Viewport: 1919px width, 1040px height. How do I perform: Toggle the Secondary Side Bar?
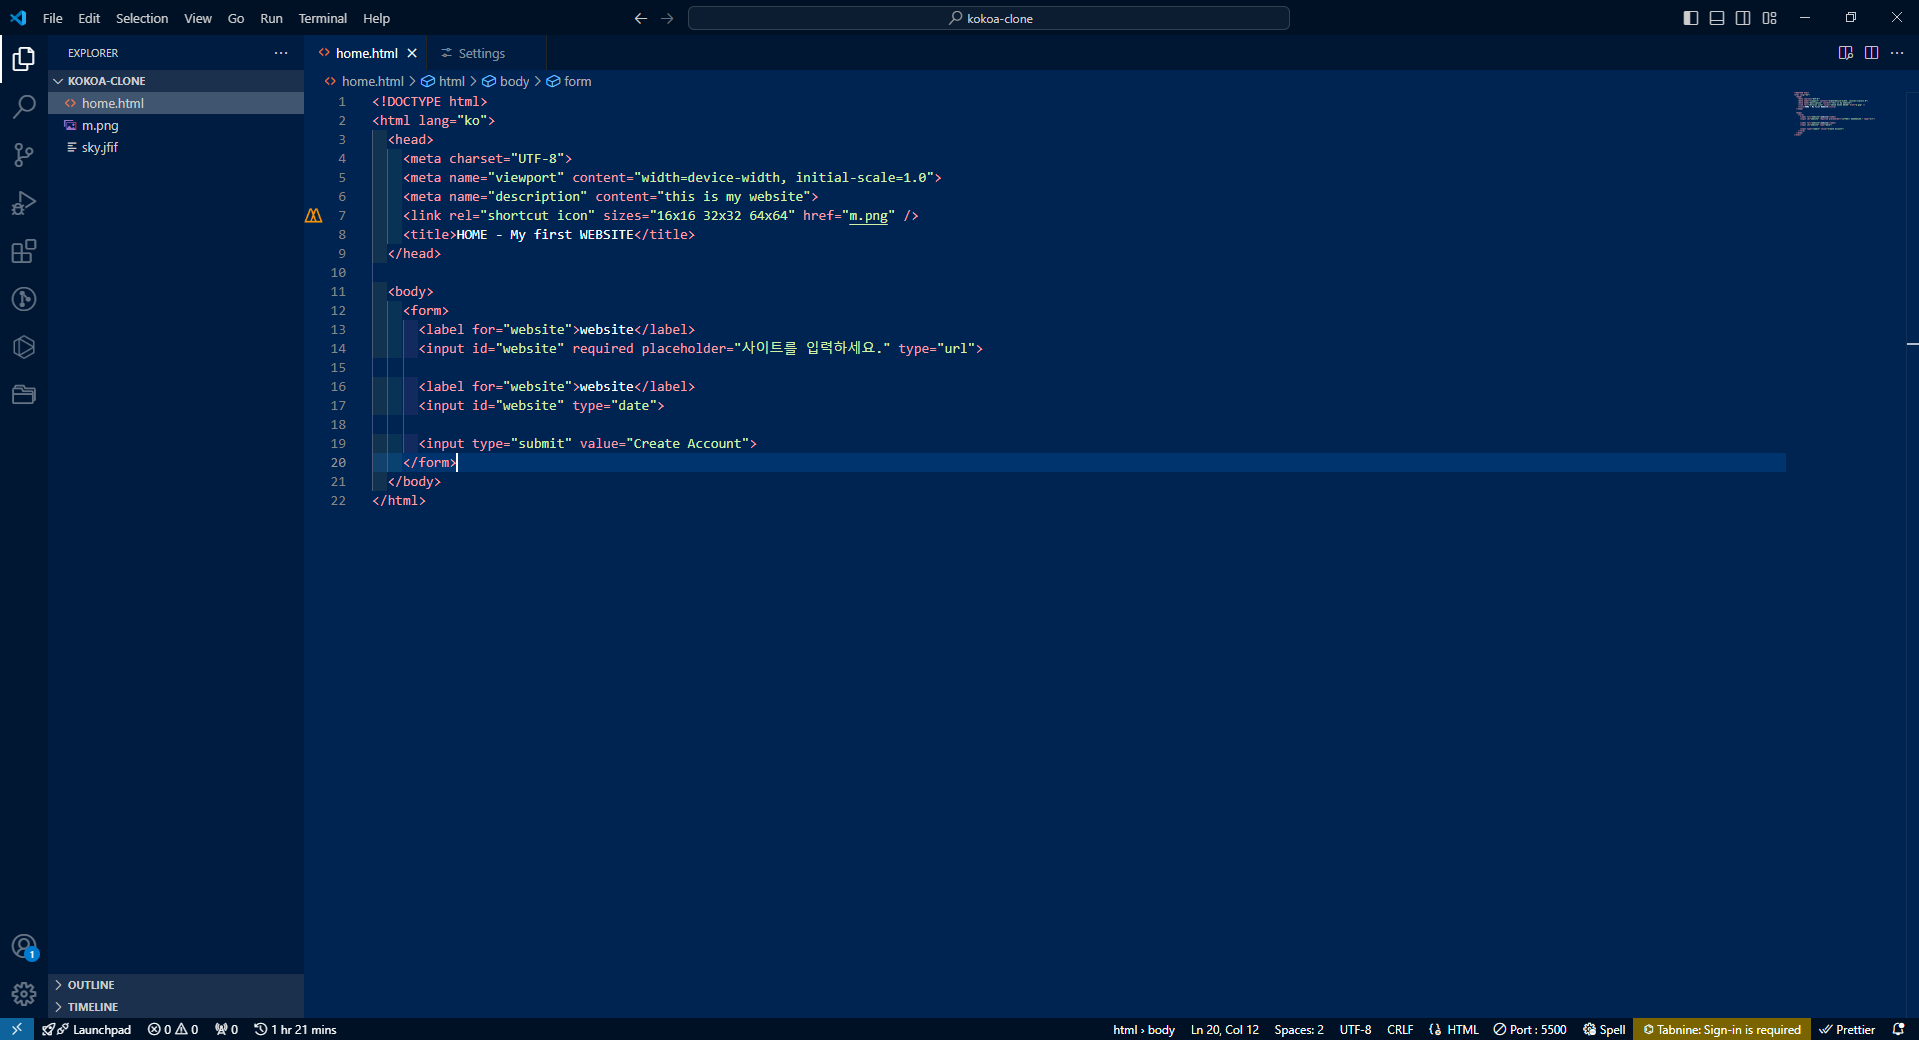point(1743,18)
